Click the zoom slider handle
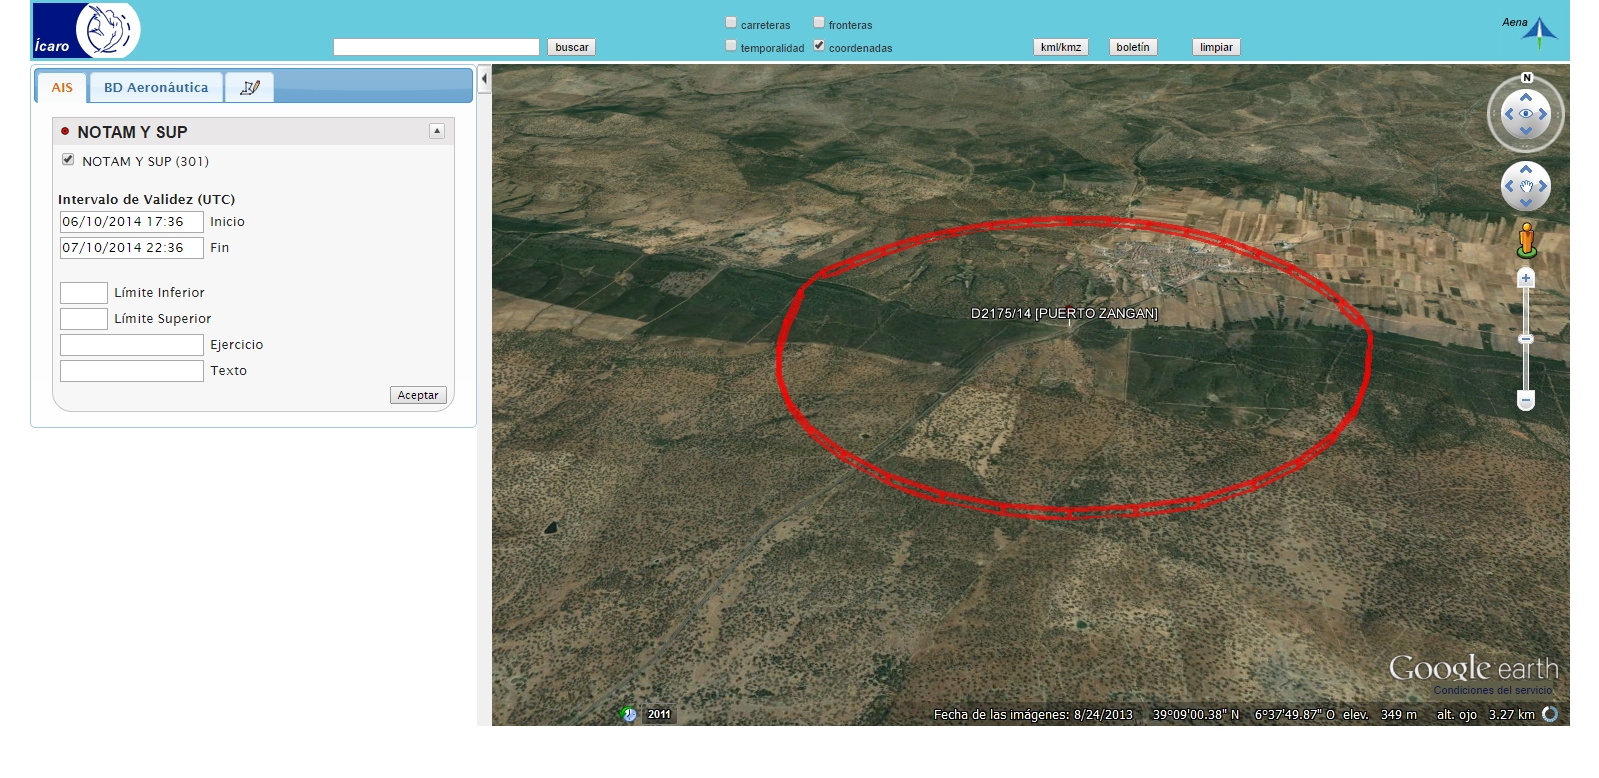The height and width of the screenshot is (778, 1599). 1525,340
